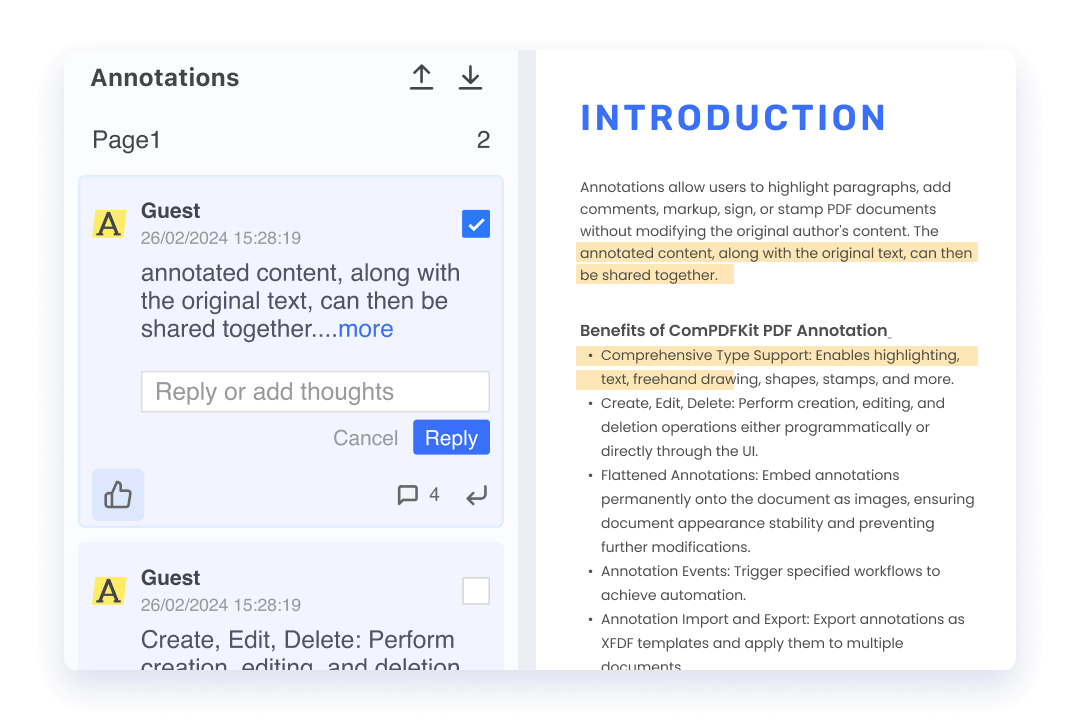Click the first annotation's comment count "4"

(434, 494)
